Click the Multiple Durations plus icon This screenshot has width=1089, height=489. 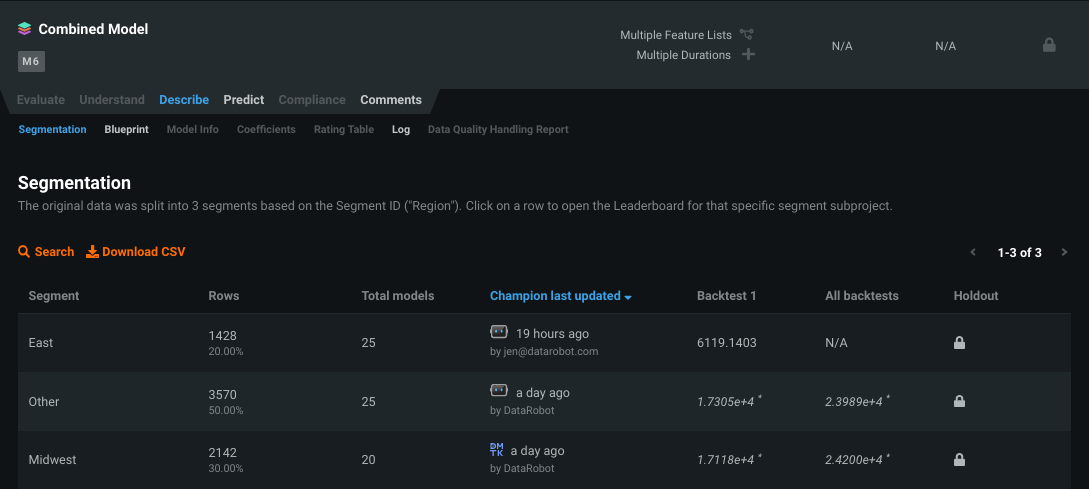click(x=748, y=54)
